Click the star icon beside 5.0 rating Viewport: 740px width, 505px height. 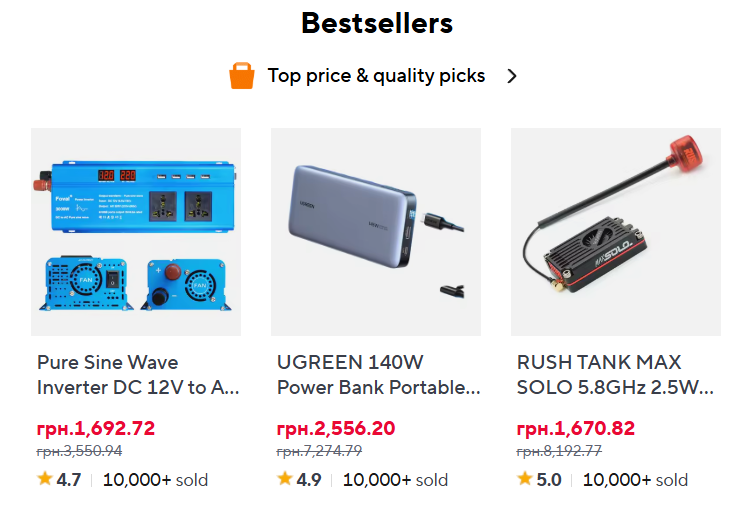525,479
